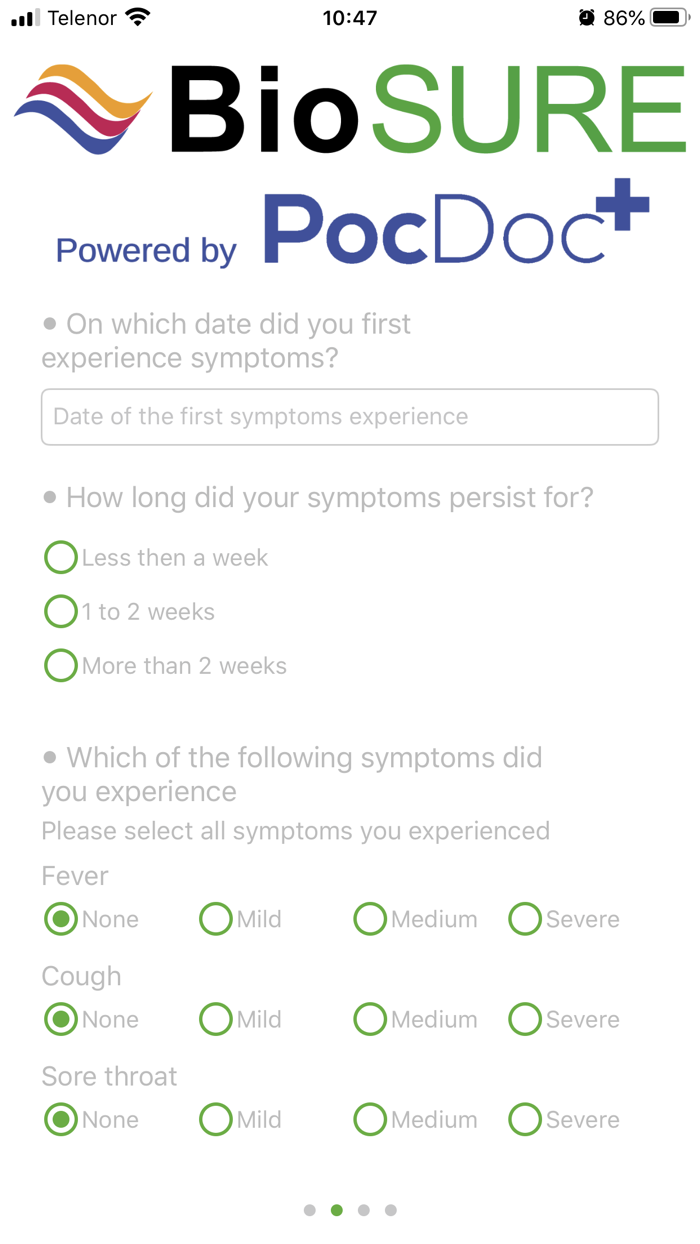The image size is (700, 1244).
Task: Select None for Cough symptom
Action: (x=60, y=1019)
